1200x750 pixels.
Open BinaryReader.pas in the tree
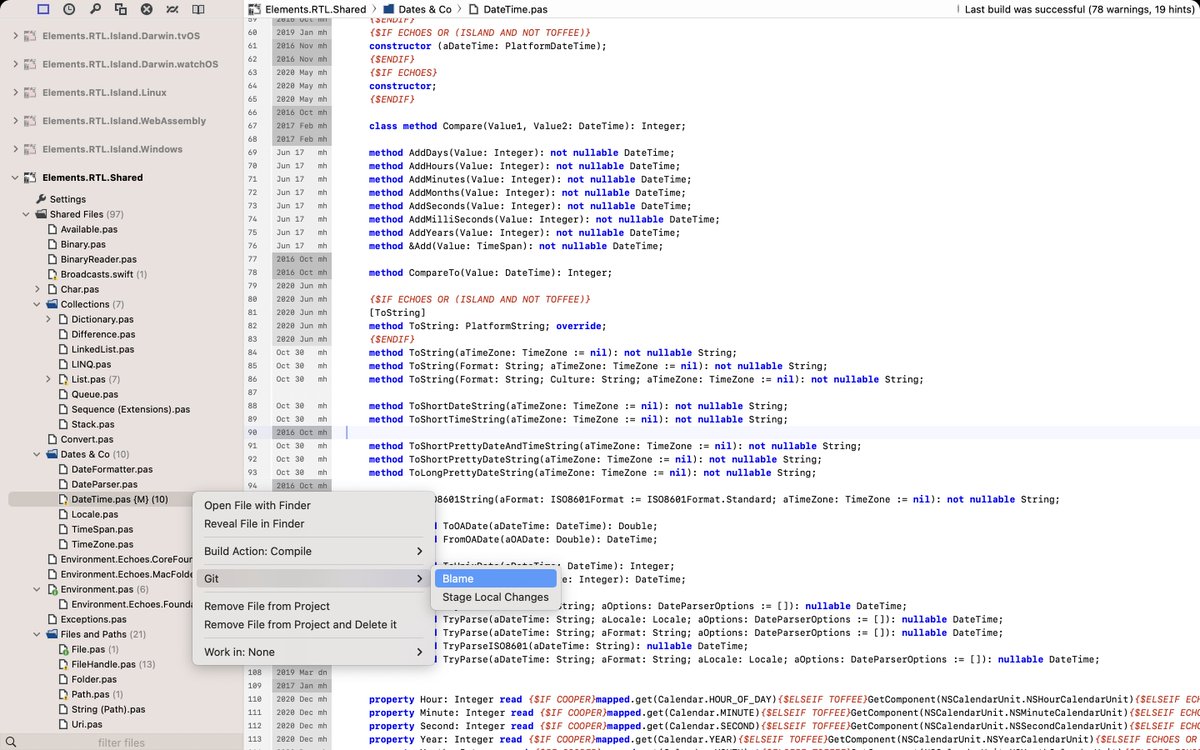tap(98, 259)
